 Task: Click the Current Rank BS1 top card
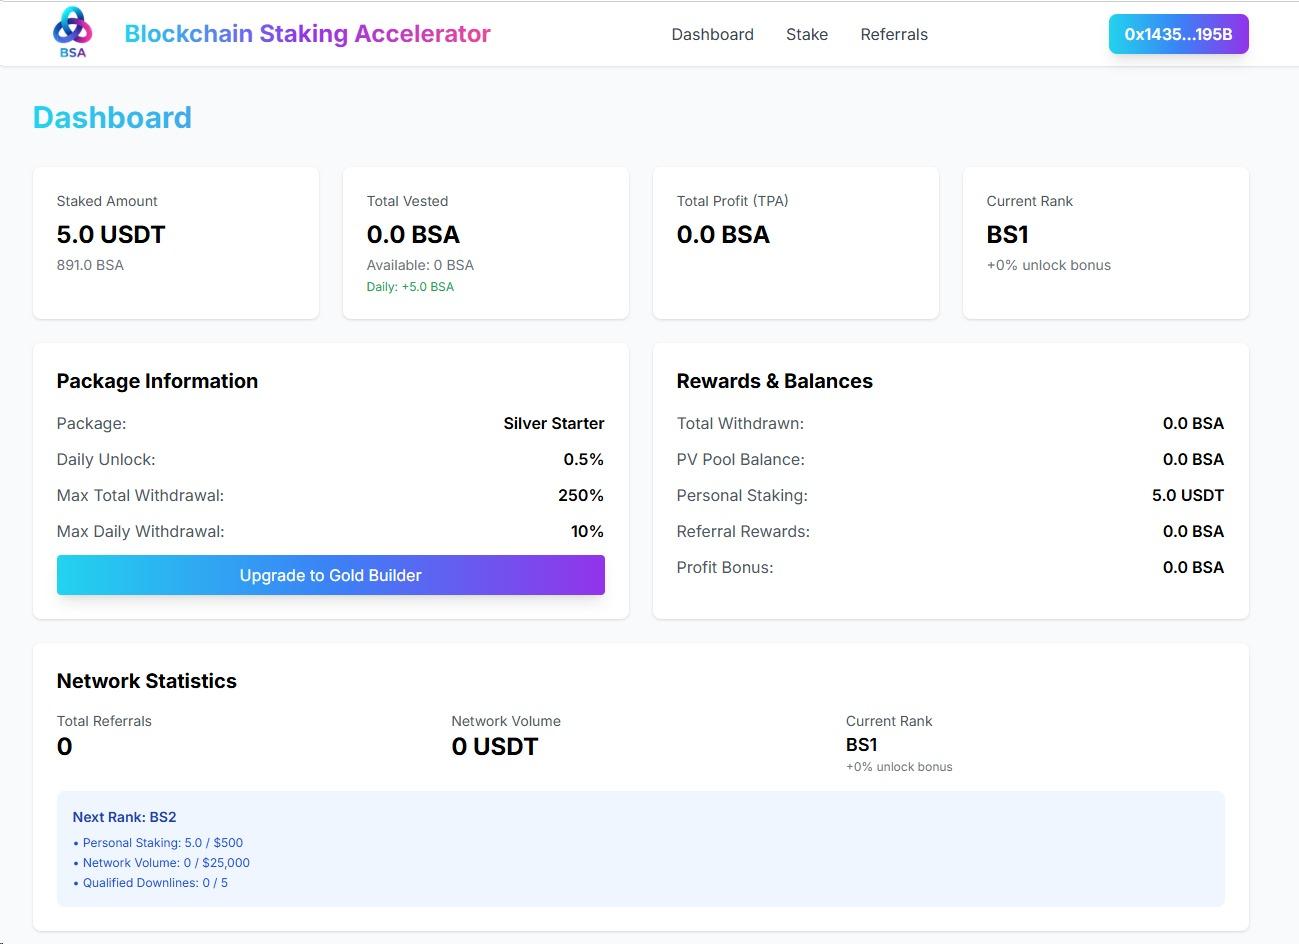coord(1105,243)
